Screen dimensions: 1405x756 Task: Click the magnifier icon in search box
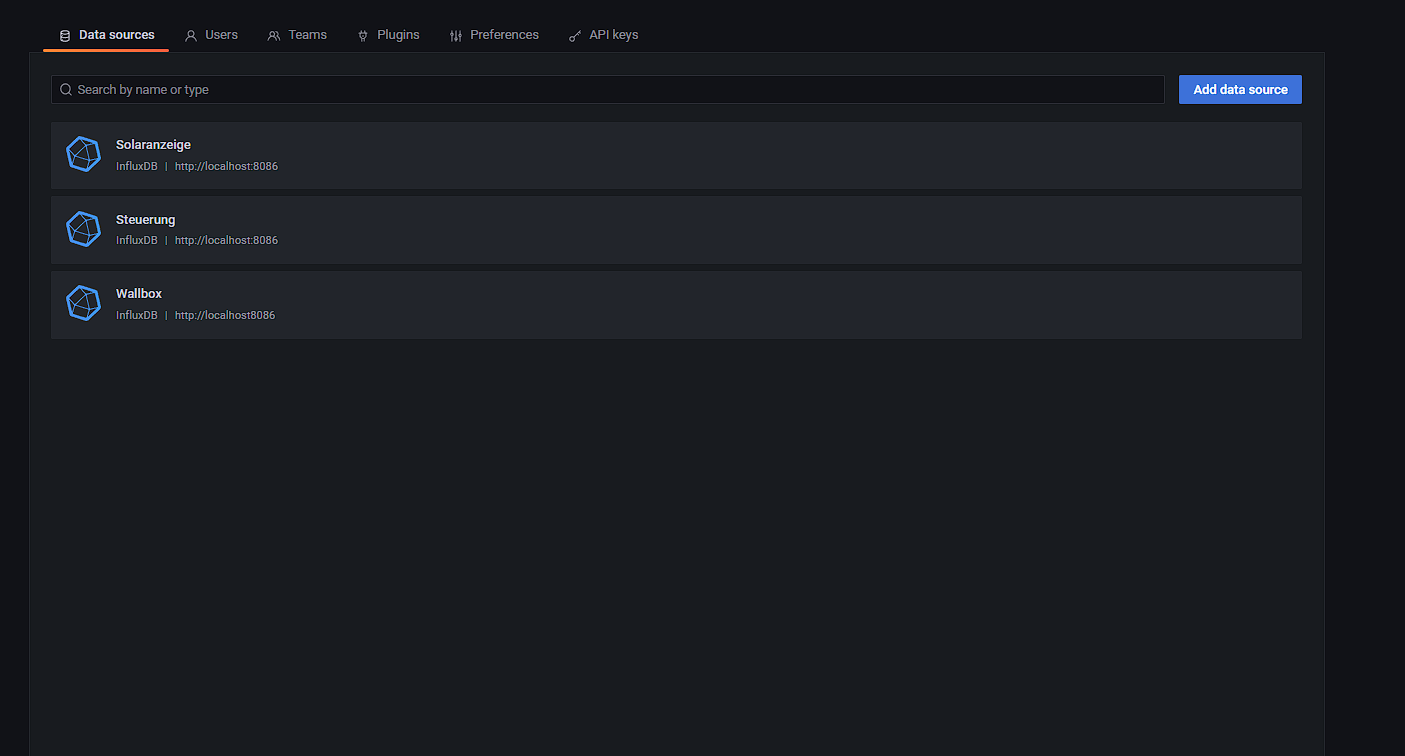coord(66,90)
